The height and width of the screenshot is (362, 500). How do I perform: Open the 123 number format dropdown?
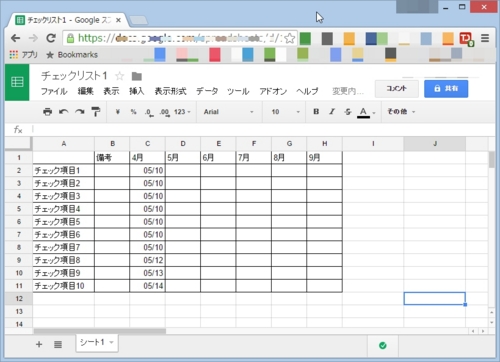tap(182, 112)
